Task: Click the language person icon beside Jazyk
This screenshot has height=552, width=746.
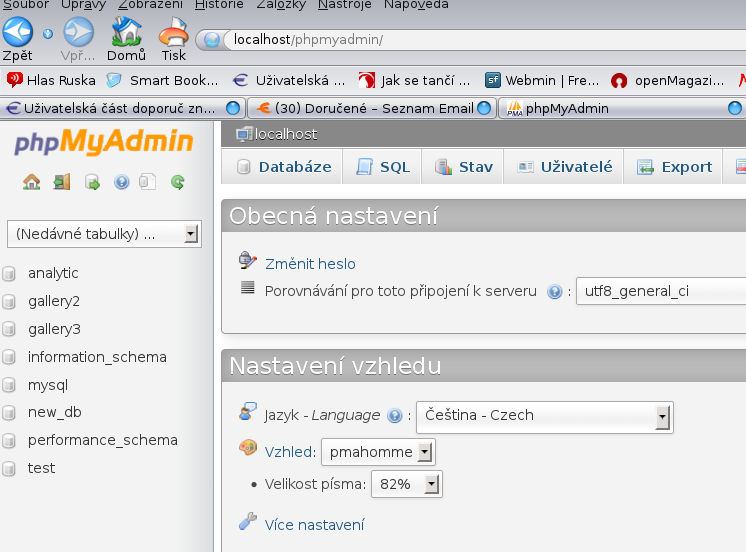Action: click(x=248, y=412)
